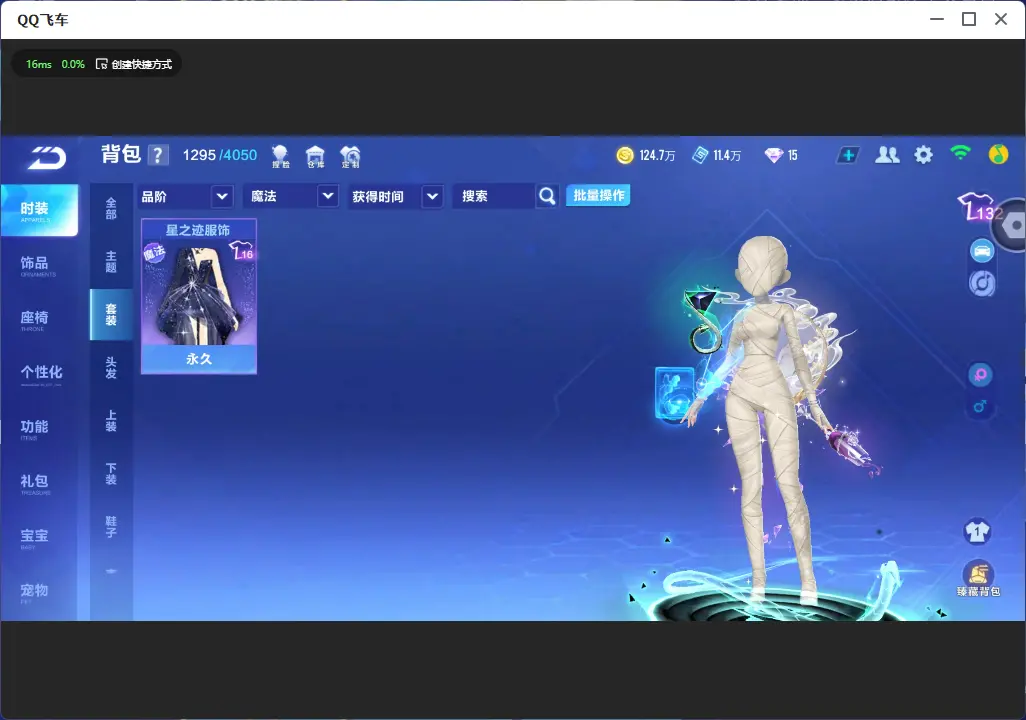Image resolution: width=1026 pixels, height=720 pixels.
Task: Click the 魔法 badge on the outfit card
Action: click(155, 252)
